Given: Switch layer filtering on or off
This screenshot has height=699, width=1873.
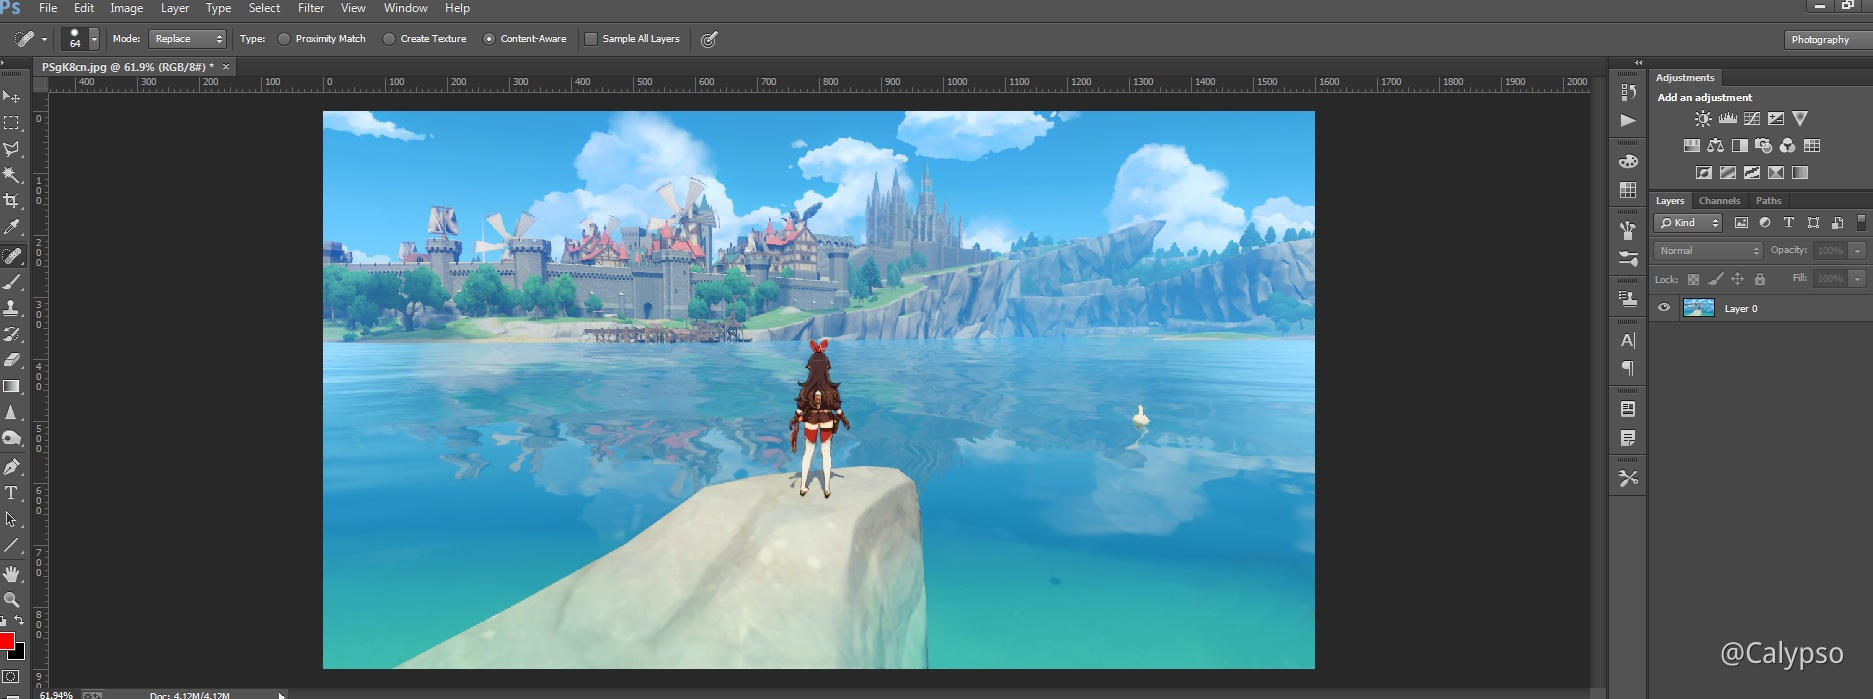Looking at the screenshot, I should click(1861, 223).
